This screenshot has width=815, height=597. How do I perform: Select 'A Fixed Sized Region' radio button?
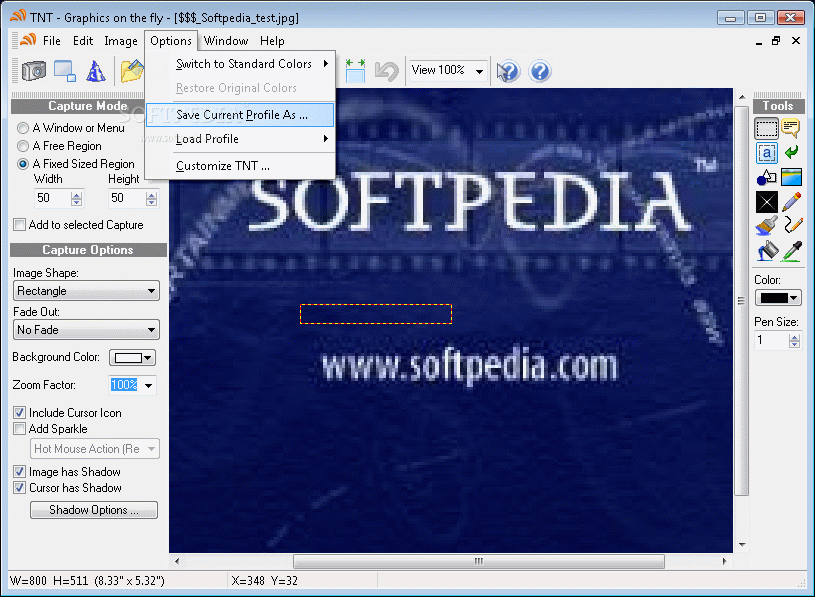point(22,164)
